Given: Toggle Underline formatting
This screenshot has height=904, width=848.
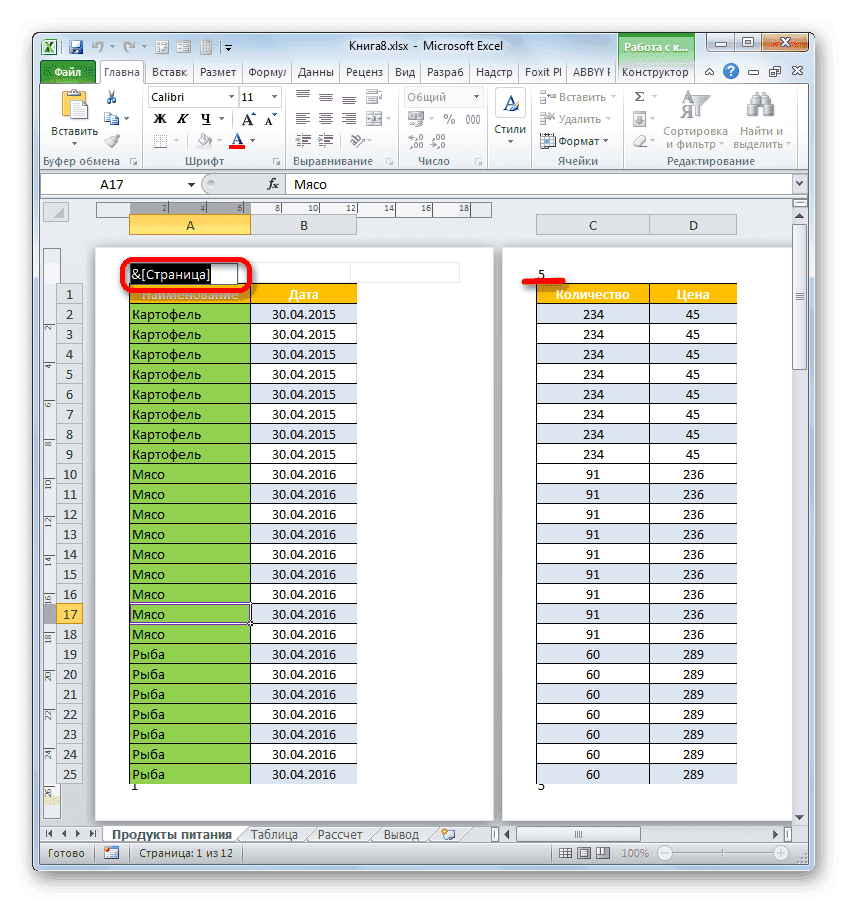Looking at the screenshot, I should point(206,119).
